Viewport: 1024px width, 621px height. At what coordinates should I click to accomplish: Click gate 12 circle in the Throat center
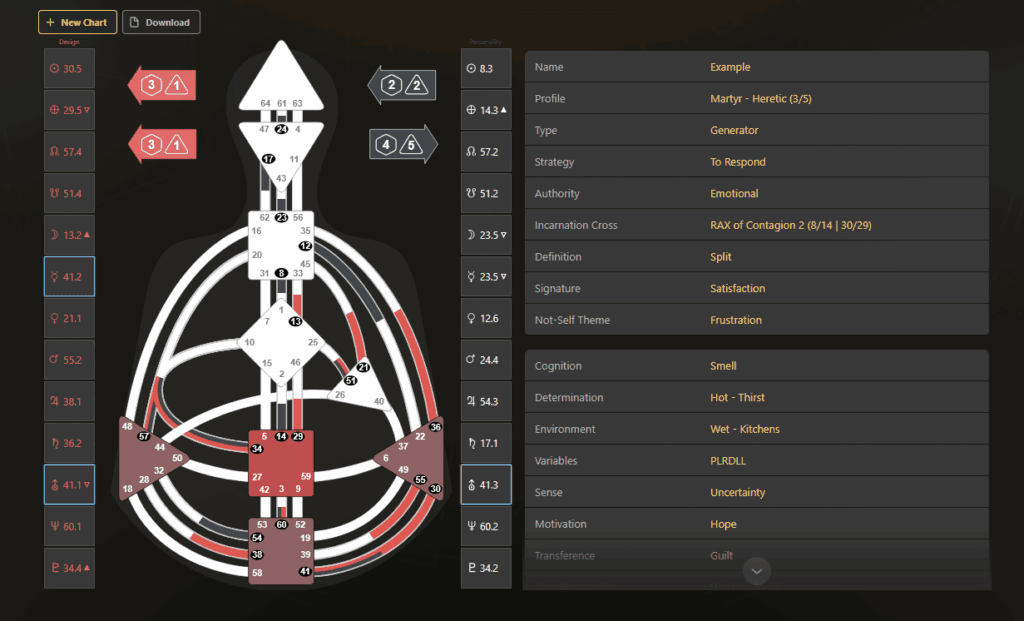pos(305,246)
